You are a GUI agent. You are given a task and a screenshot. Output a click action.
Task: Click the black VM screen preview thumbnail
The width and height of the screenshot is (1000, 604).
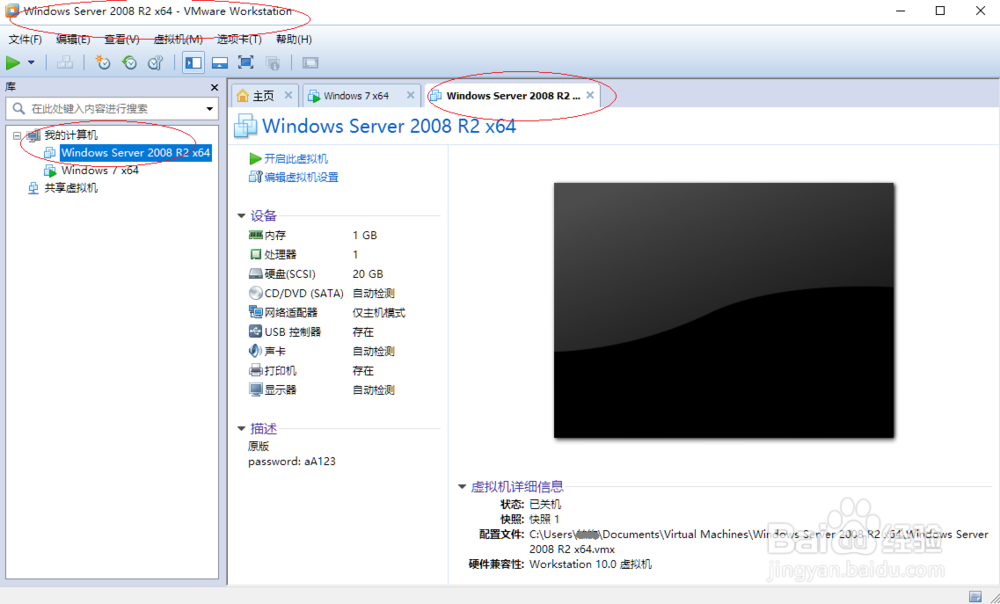724,311
